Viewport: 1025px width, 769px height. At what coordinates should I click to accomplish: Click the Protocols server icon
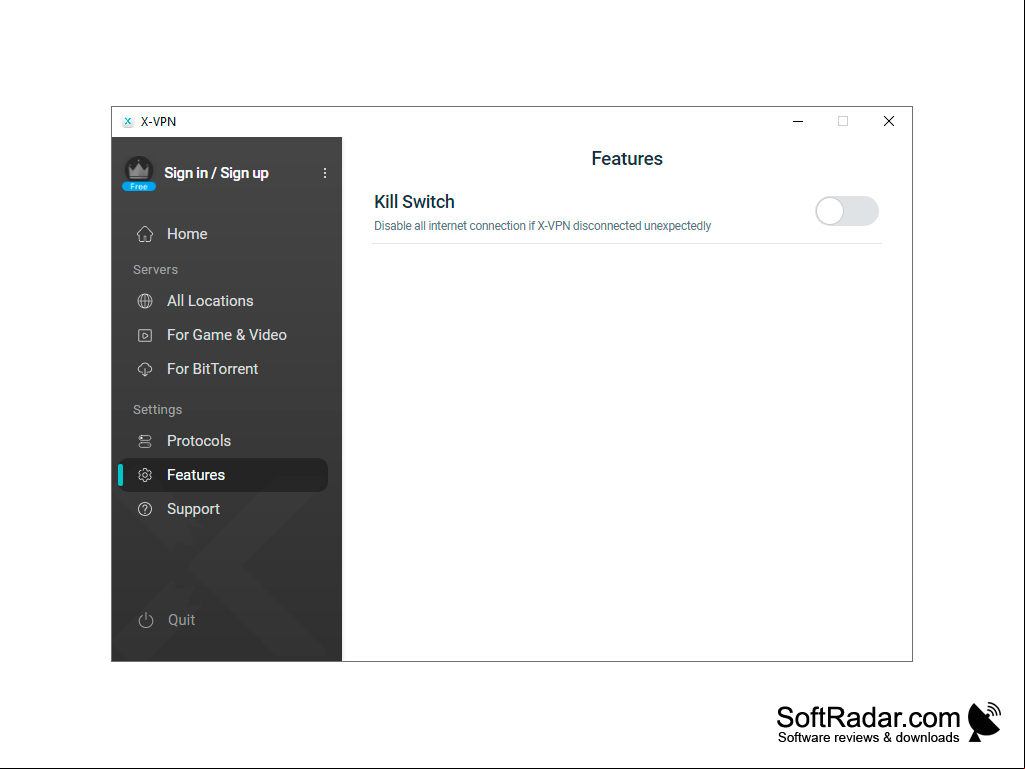point(145,441)
